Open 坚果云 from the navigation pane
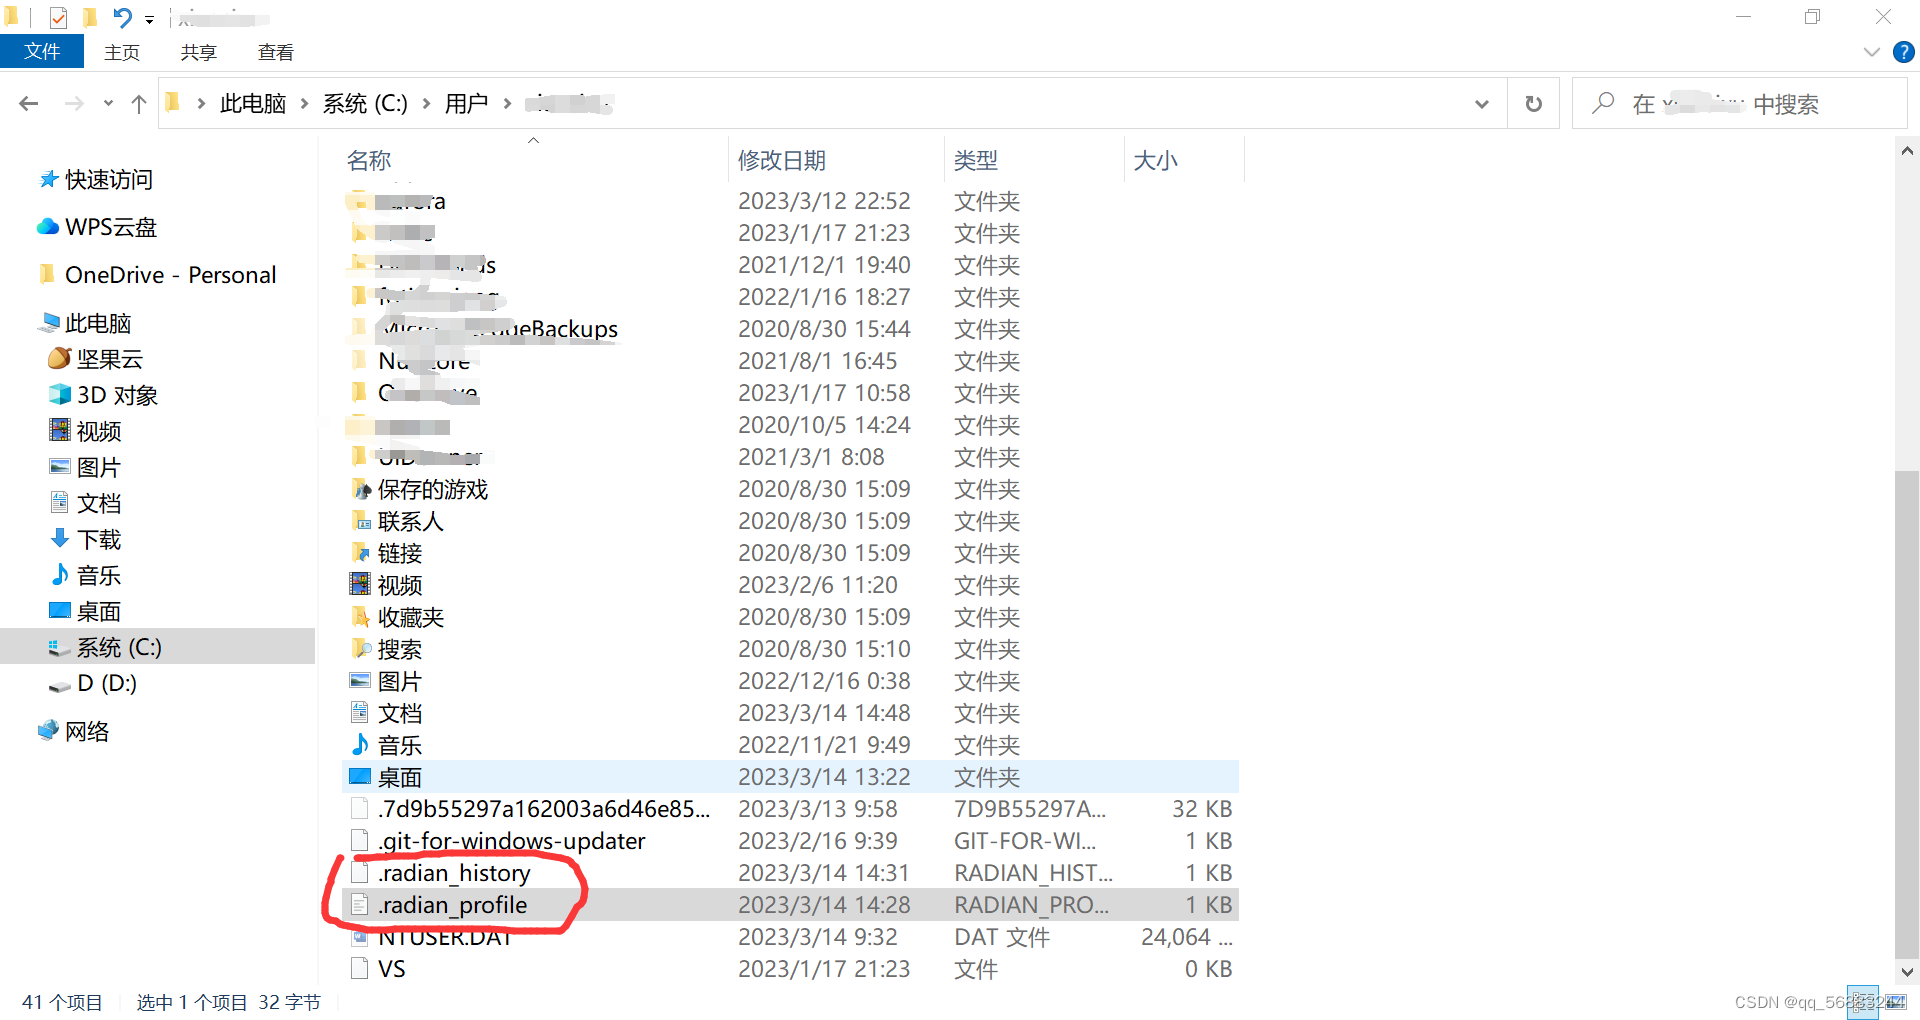 109,358
